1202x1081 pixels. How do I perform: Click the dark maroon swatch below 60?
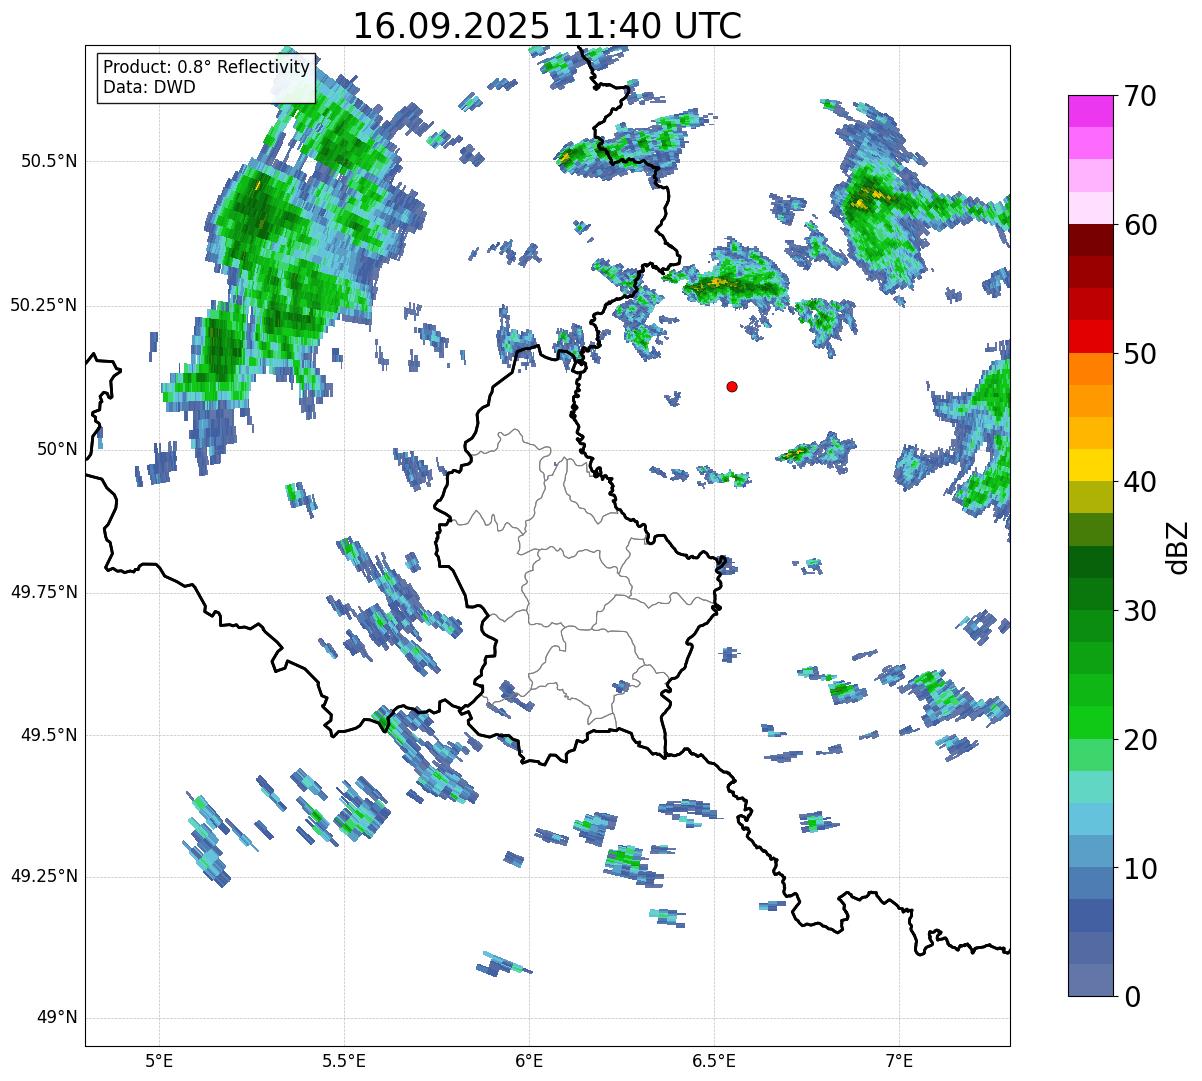[x=1090, y=240]
